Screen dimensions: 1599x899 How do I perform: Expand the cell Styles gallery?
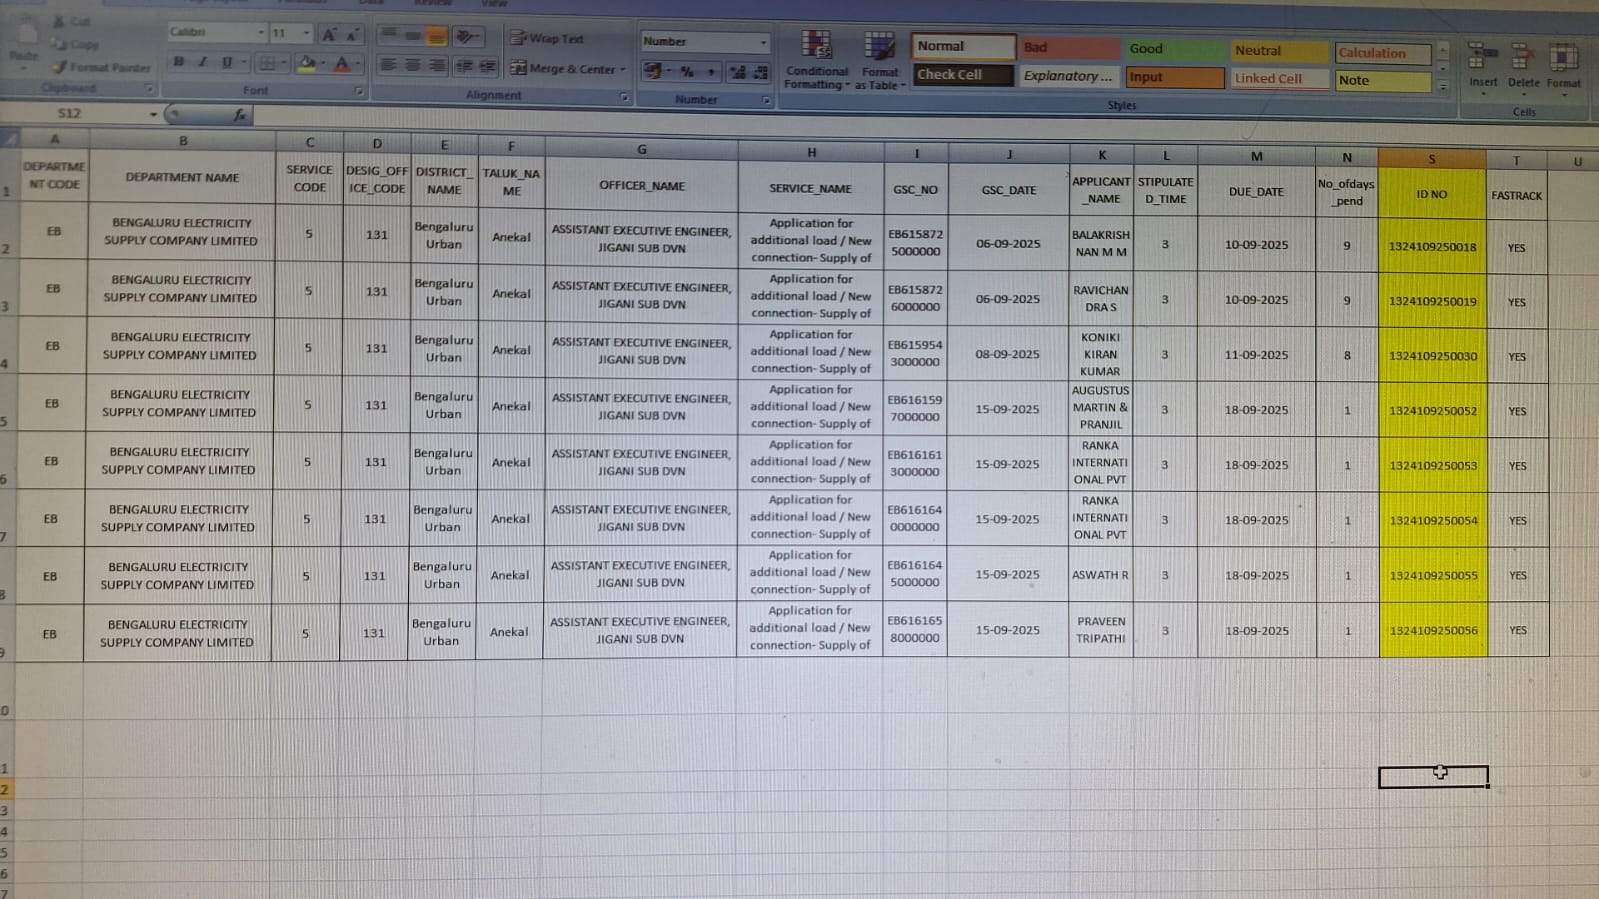click(1443, 87)
